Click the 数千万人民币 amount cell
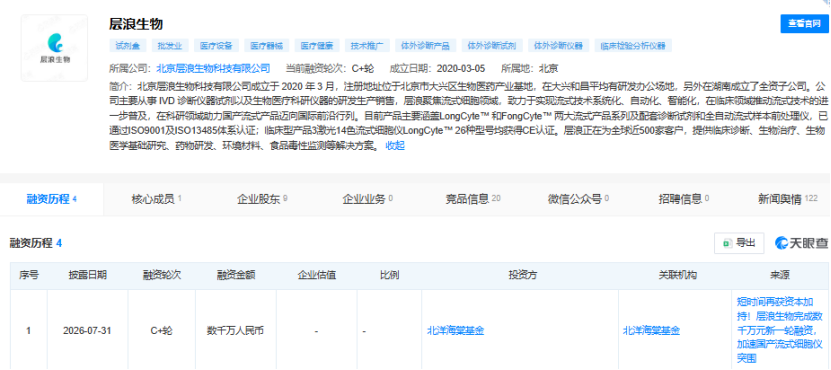Viewport: 831px width, 370px height. [235, 331]
